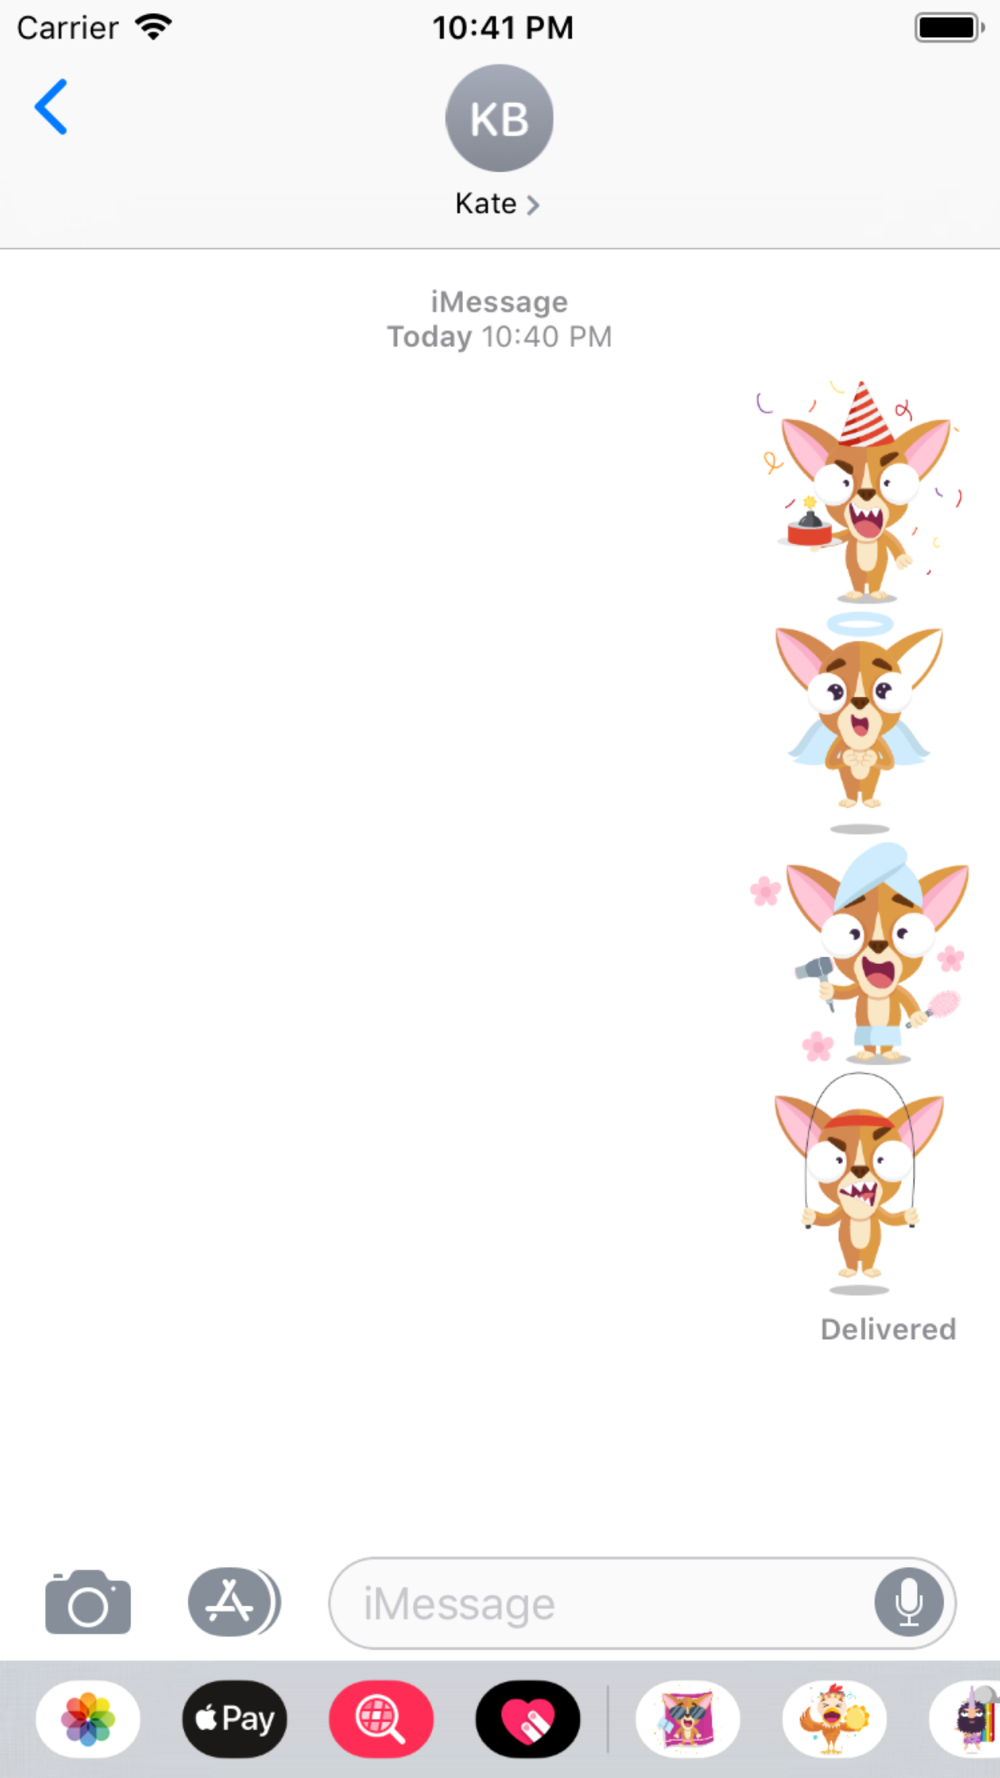Tap the Kate contact name

pos(486,204)
